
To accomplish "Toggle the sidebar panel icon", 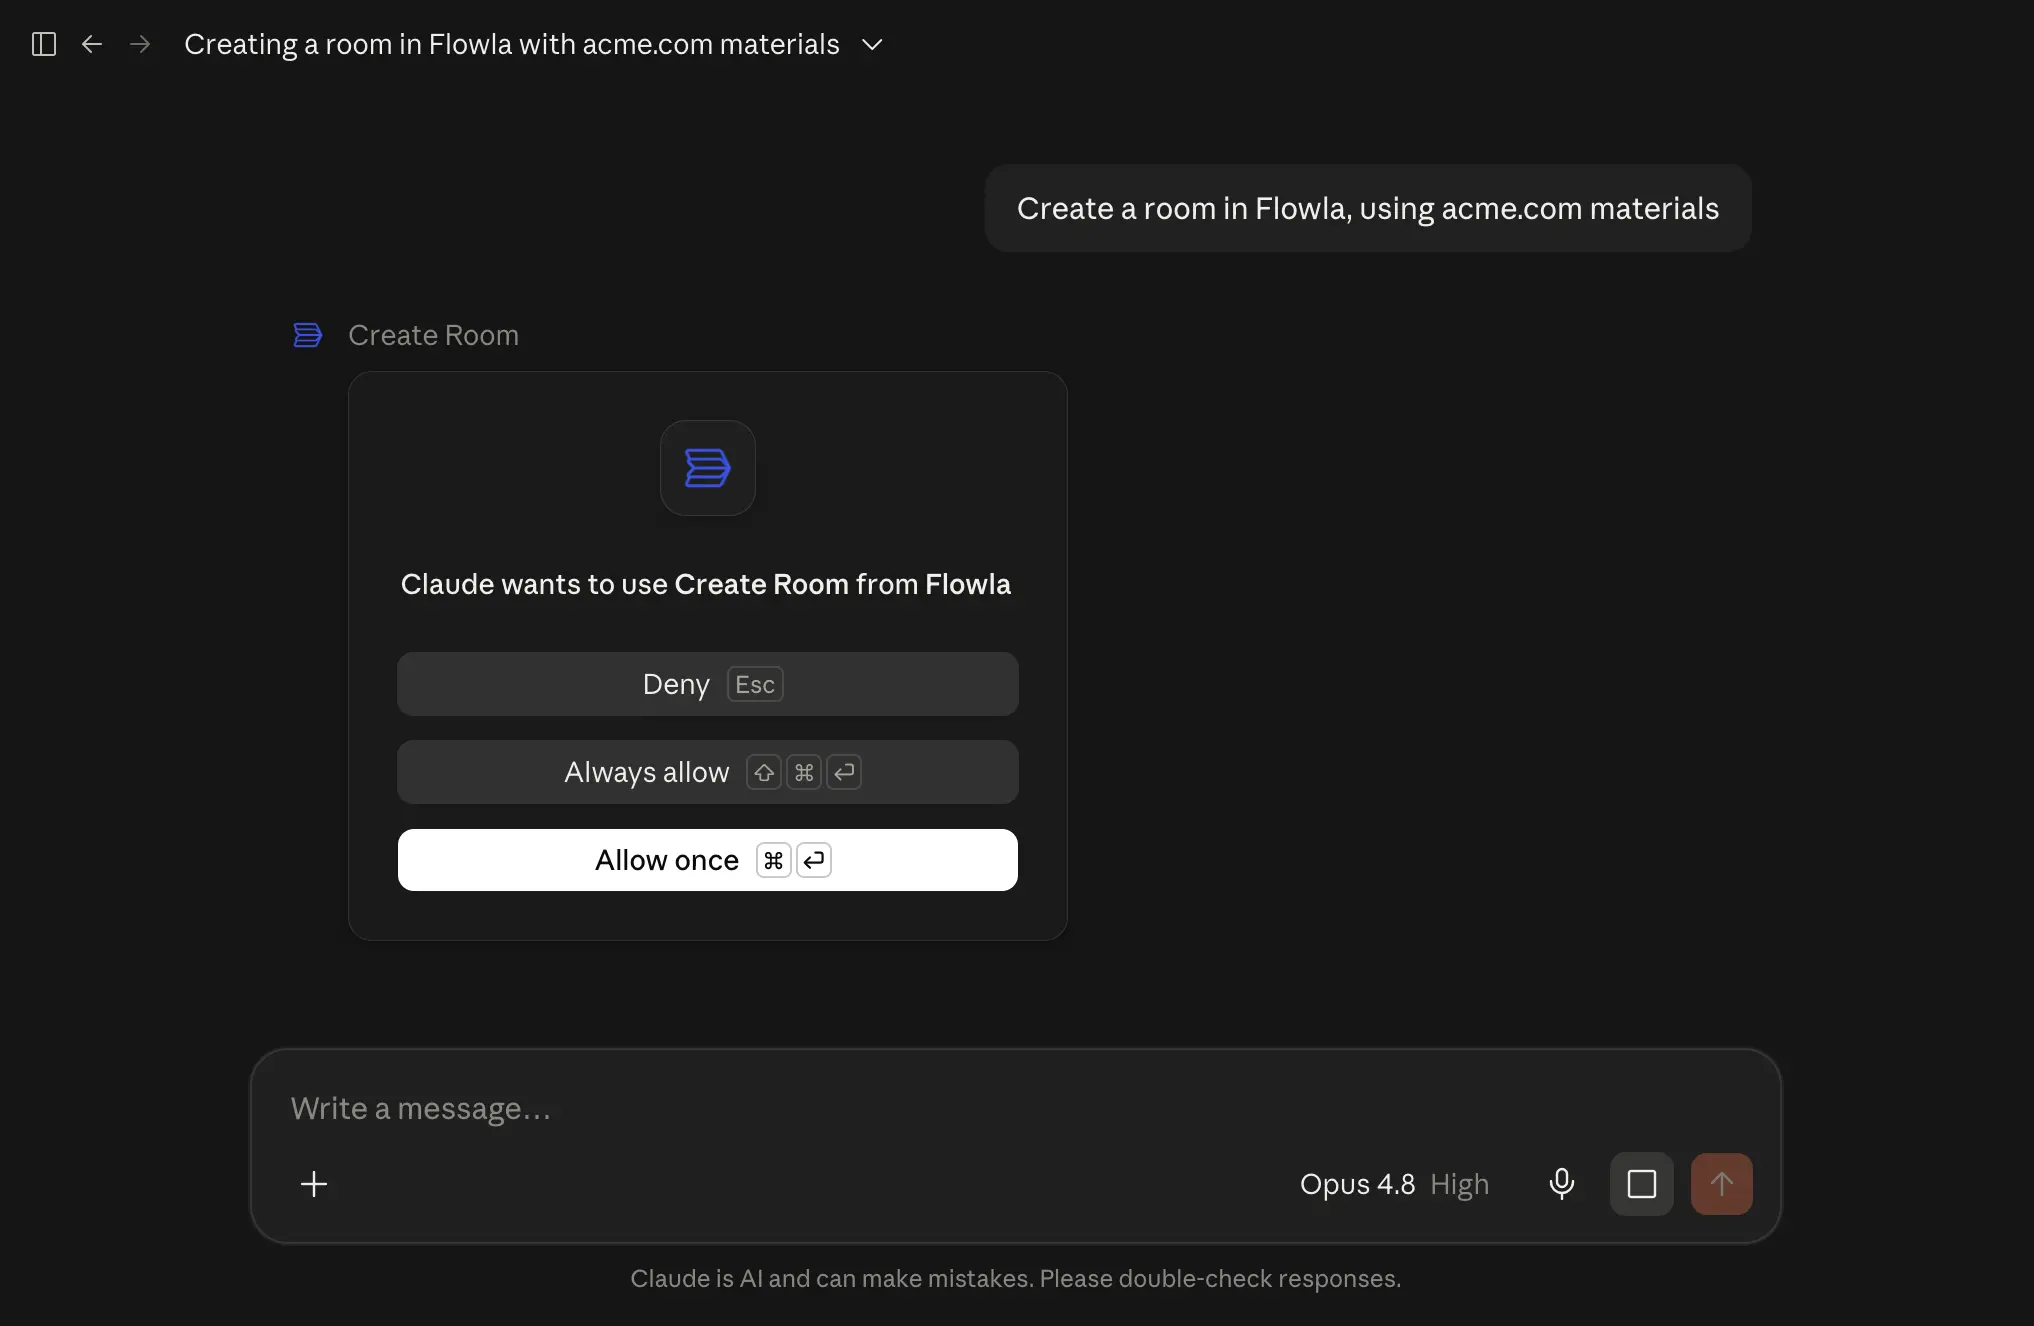I will pyautogui.click(x=44, y=44).
